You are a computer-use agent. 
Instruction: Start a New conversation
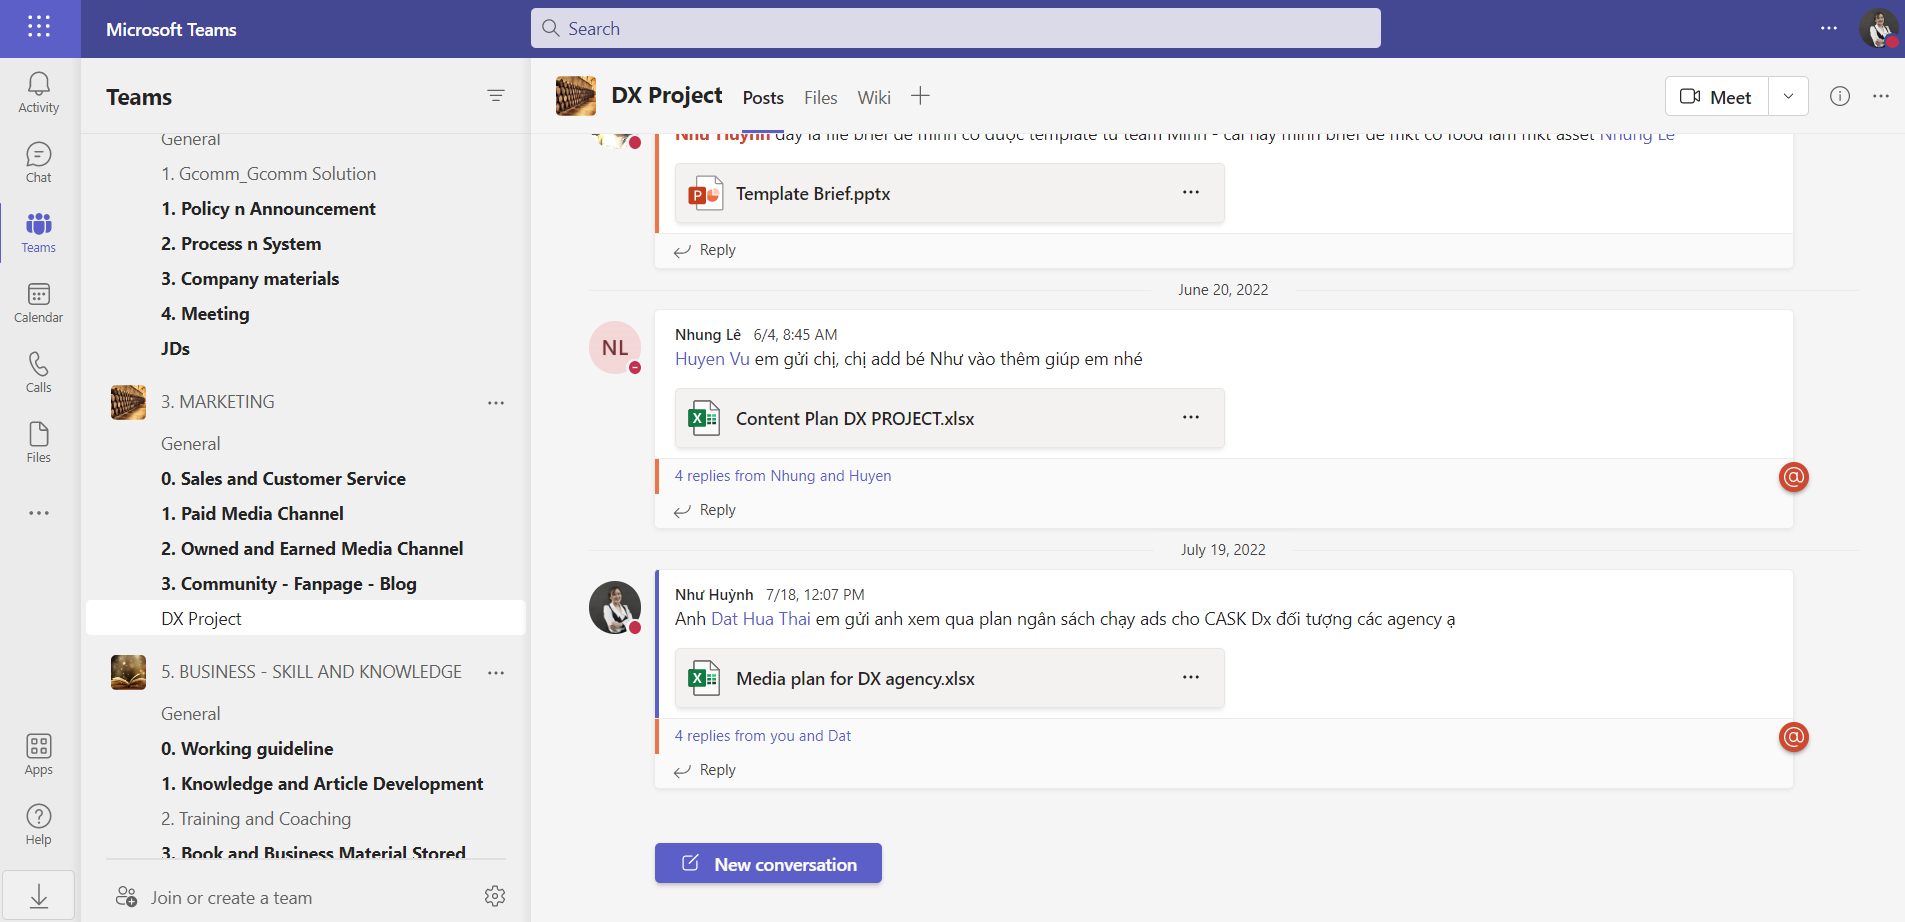768,864
